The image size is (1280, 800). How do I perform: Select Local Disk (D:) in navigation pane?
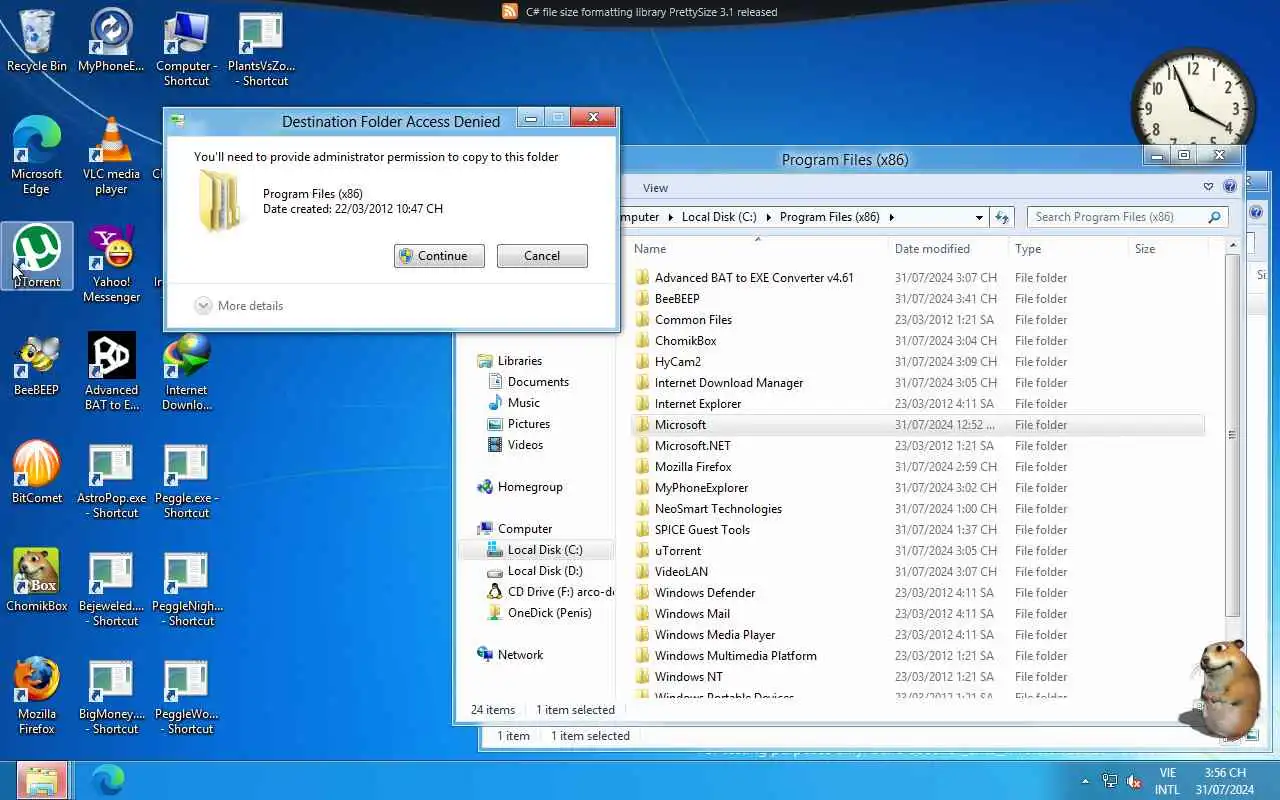tap(544, 571)
